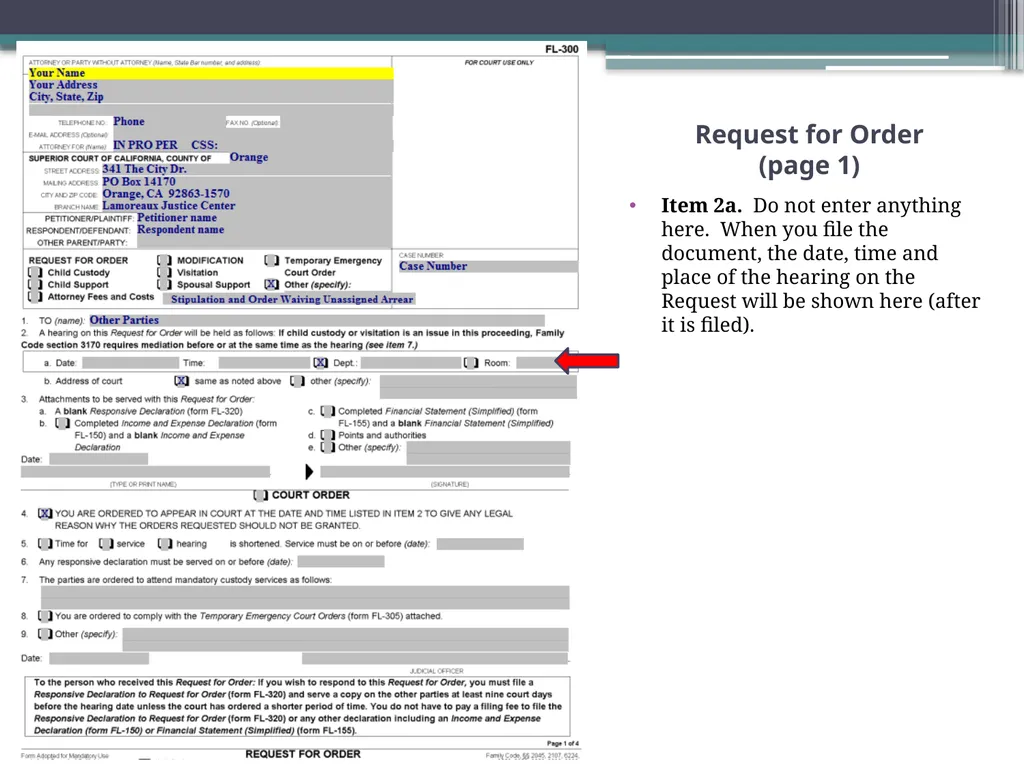The image size is (1024, 768).
Task: Check the 'hearing' box in item 5
Action: pyautogui.click(x=165, y=544)
